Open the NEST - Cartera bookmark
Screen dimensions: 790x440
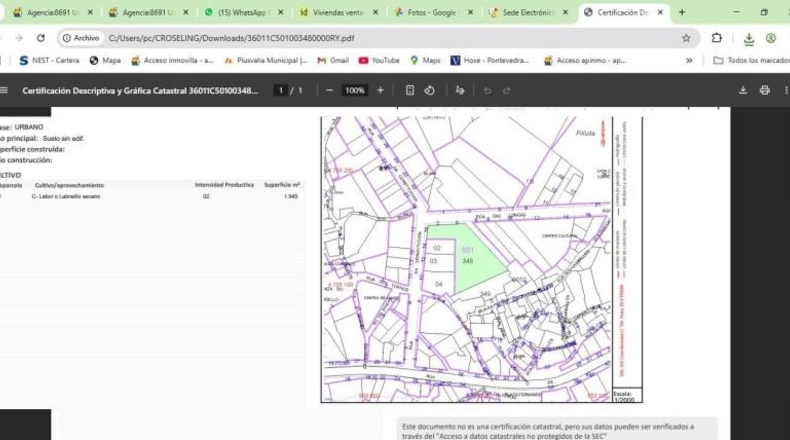49,60
